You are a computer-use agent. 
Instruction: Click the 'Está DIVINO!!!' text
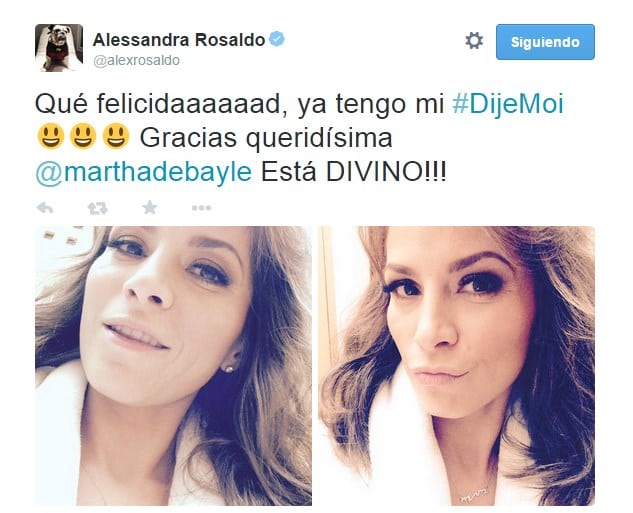[354, 172]
